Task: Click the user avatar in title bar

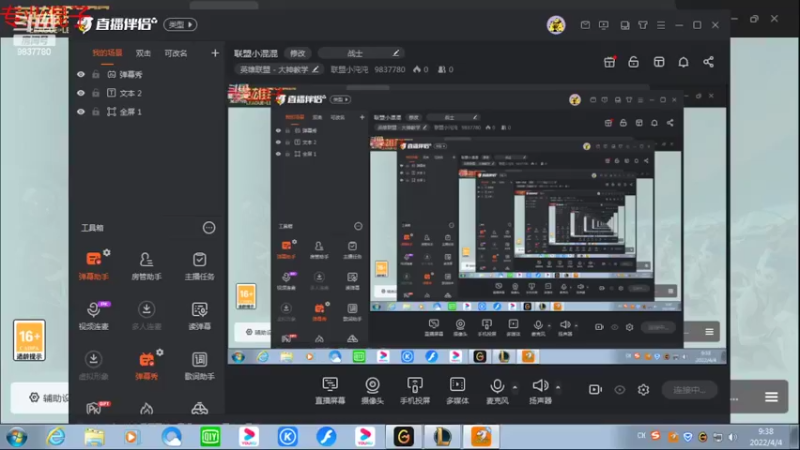Action: pos(556,24)
